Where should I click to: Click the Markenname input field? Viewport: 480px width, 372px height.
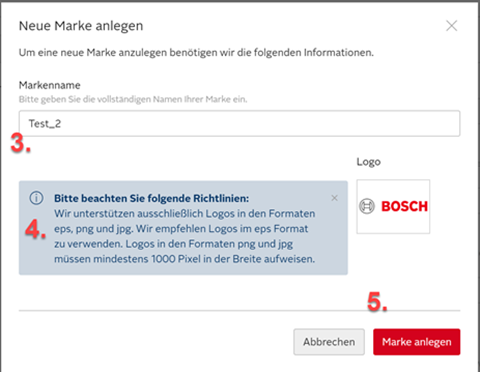(x=239, y=123)
